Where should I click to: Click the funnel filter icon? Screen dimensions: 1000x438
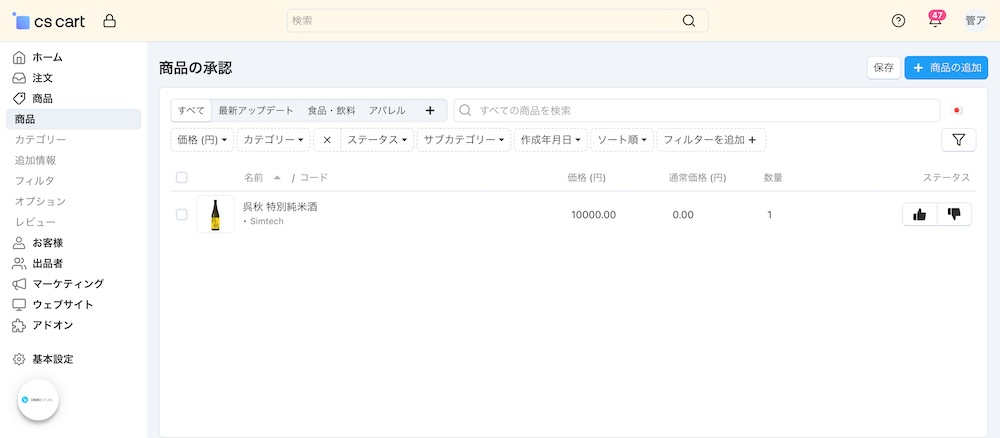coord(959,140)
